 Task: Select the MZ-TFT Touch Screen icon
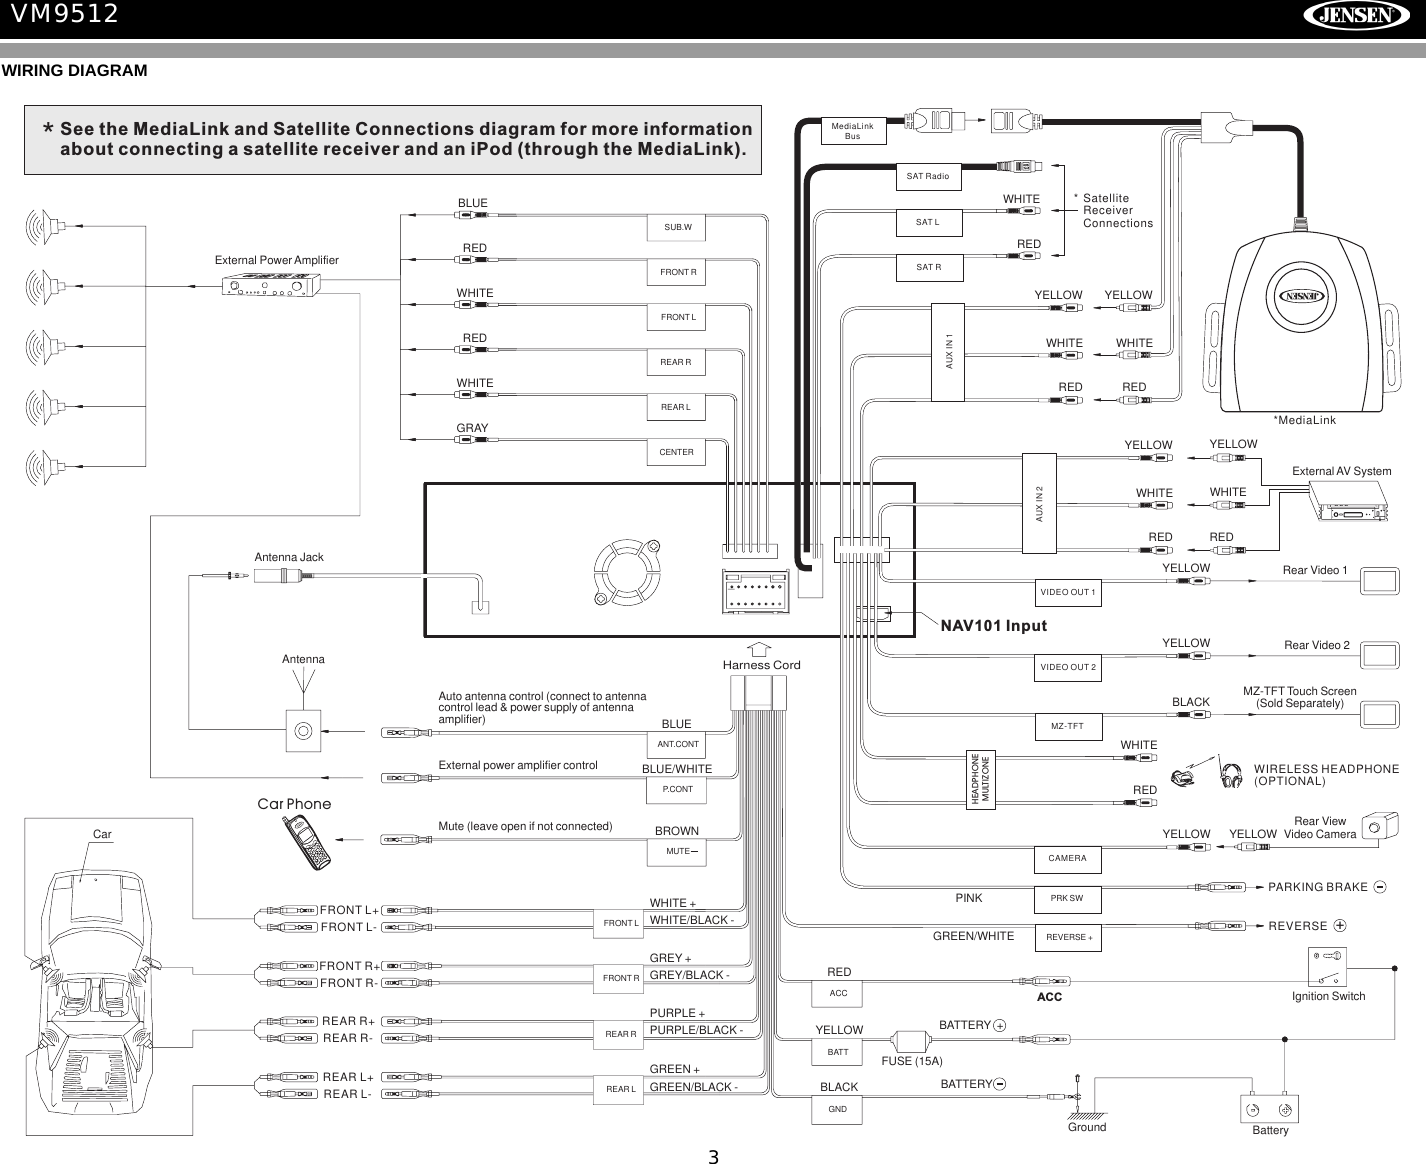coord(1380,714)
